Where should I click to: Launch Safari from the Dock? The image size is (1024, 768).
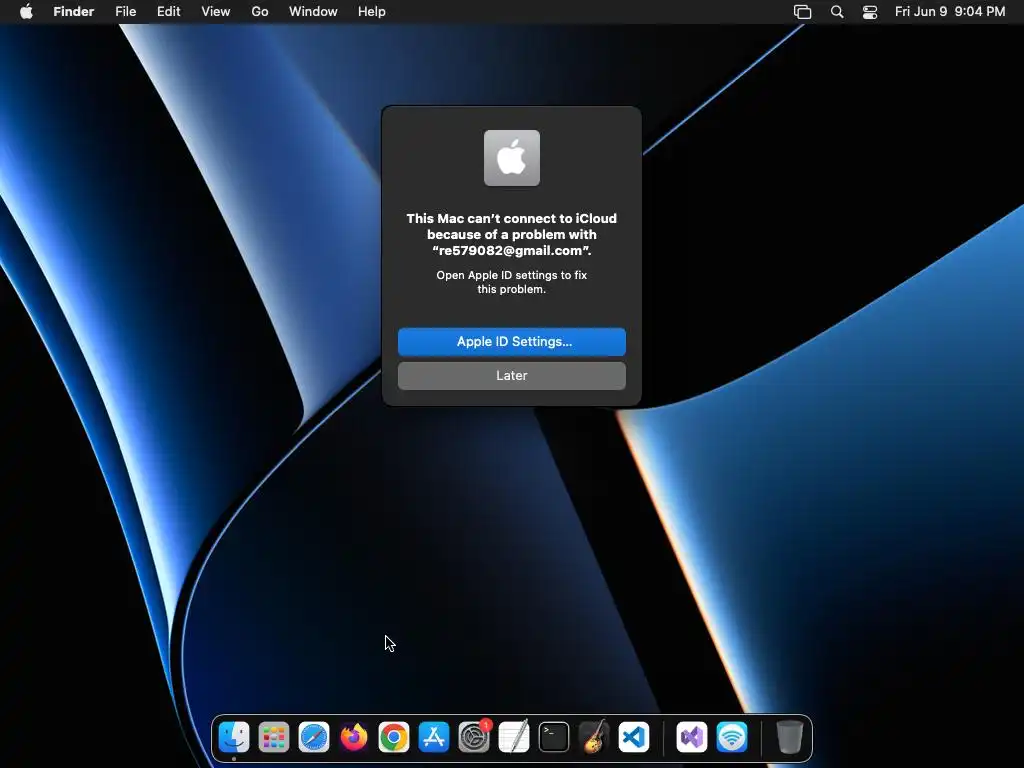point(313,737)
